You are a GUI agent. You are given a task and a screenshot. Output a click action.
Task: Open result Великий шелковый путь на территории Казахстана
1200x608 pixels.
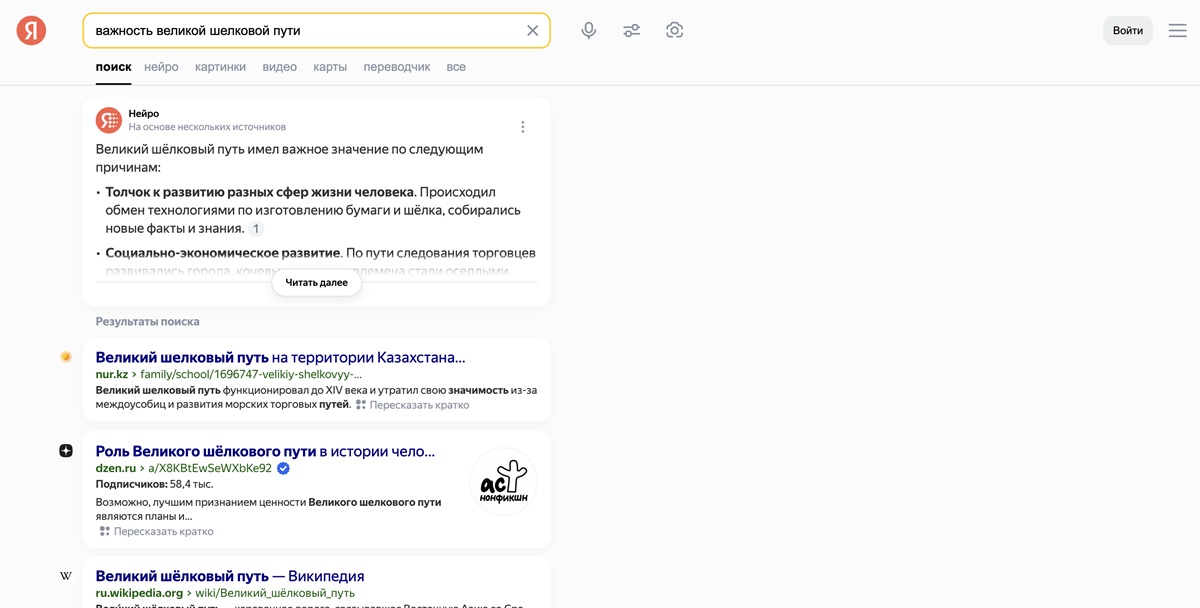(280, 357)
